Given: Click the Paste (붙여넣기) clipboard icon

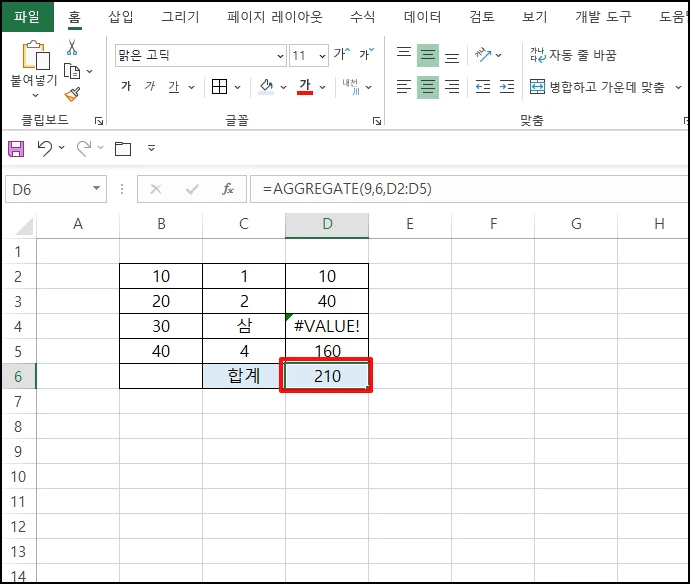Looking at the screenshot, I should tap(36, 55).
